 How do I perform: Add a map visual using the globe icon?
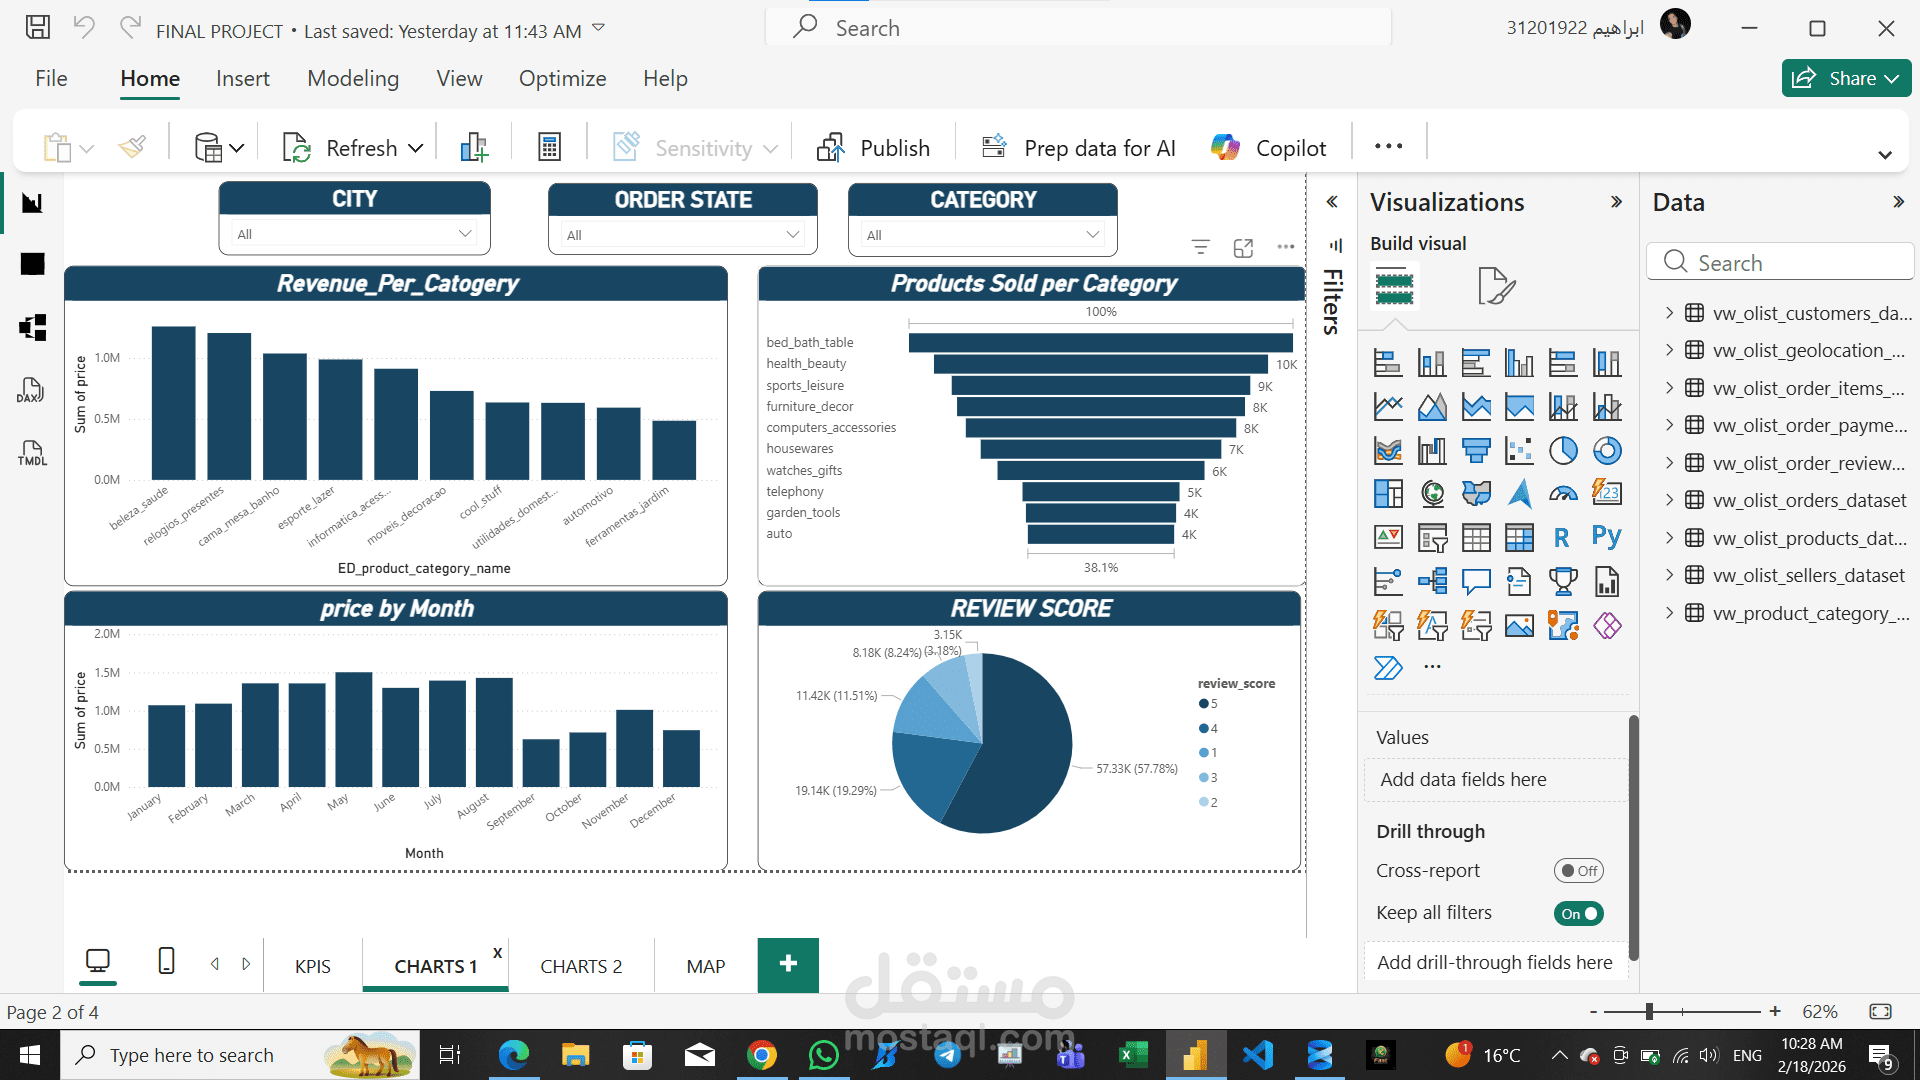click(x=1432, y=493)
